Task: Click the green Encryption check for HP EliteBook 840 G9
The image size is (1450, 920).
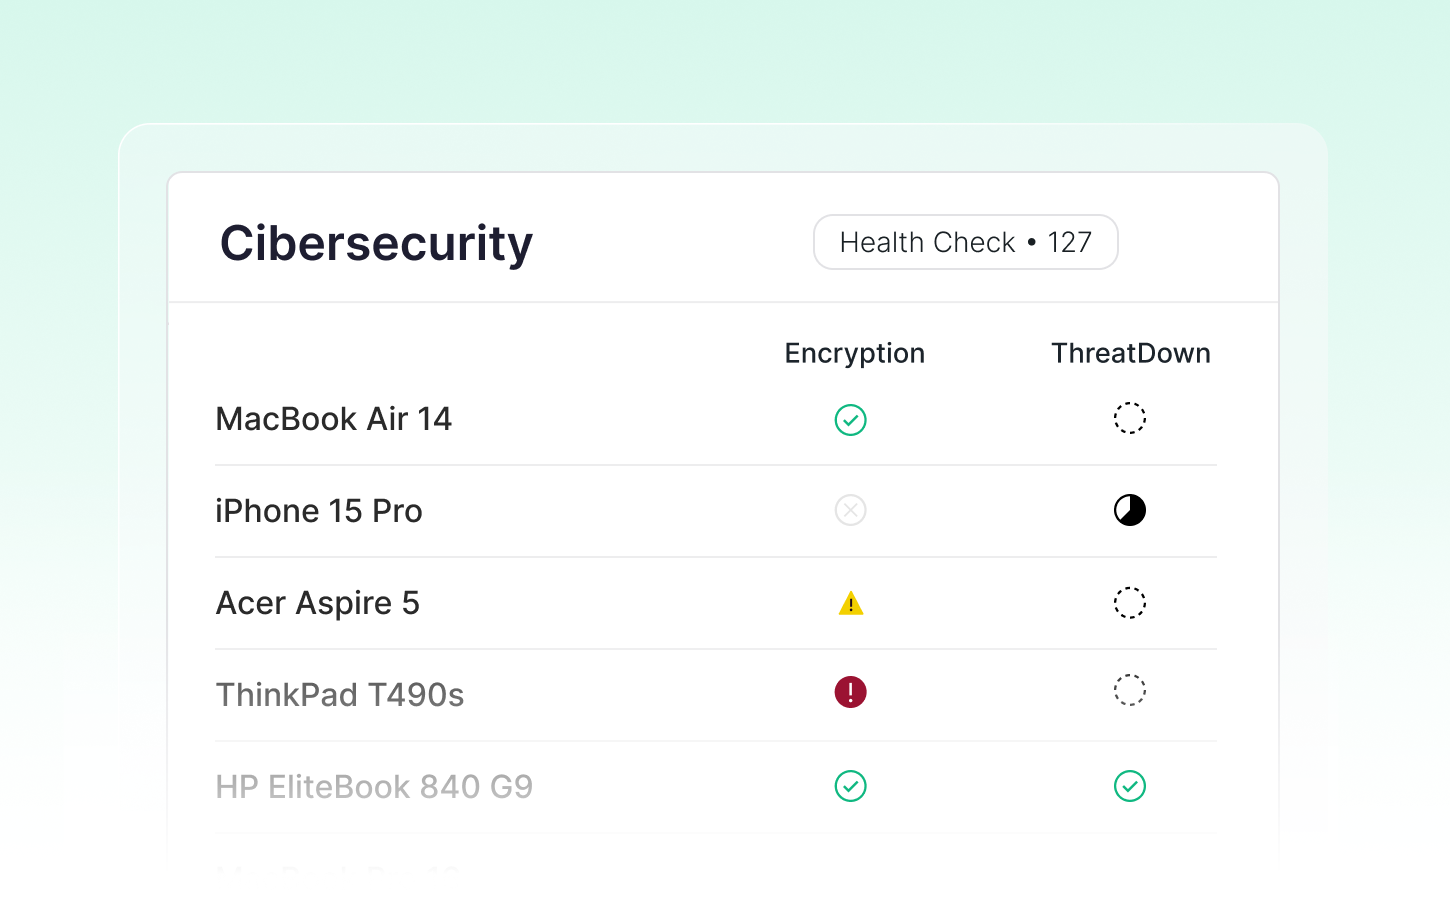Action: click(x=850, y=787)
